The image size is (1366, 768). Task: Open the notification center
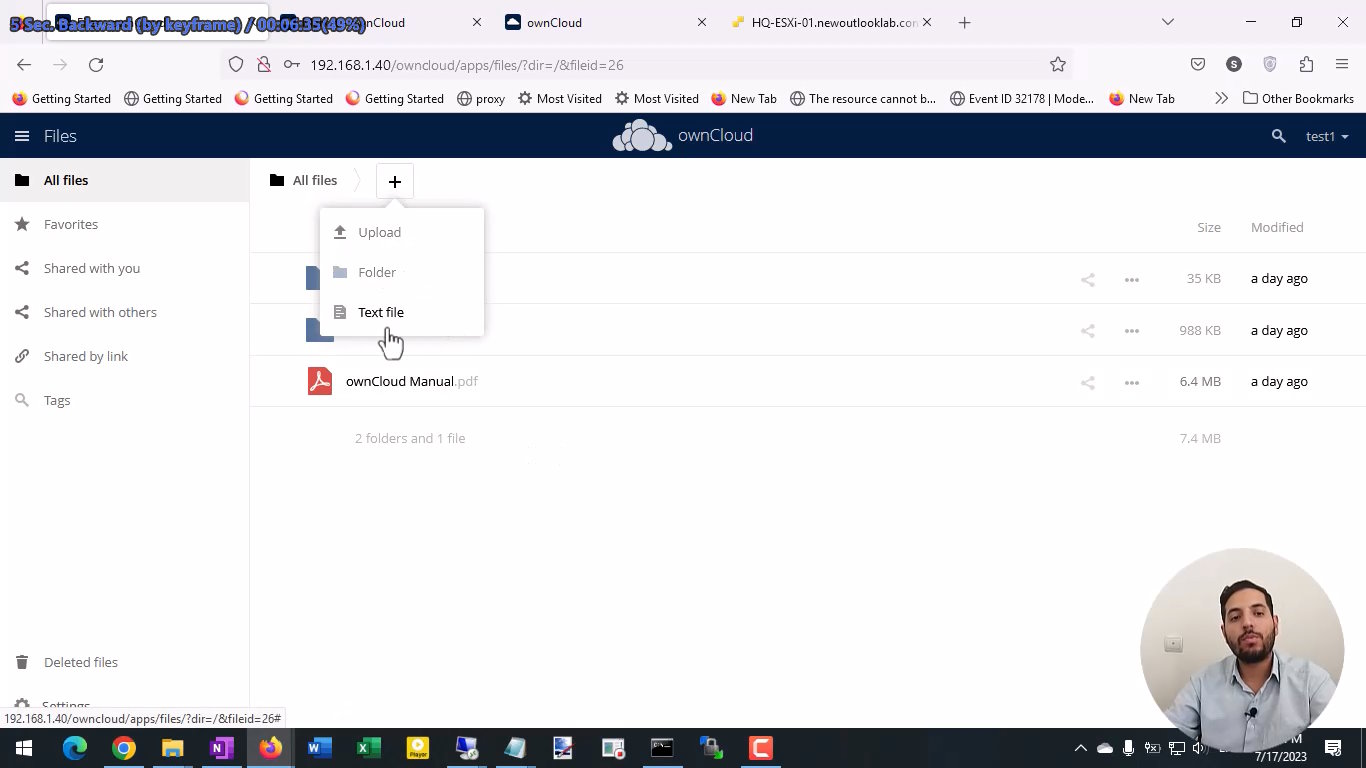pos(1333,748)
